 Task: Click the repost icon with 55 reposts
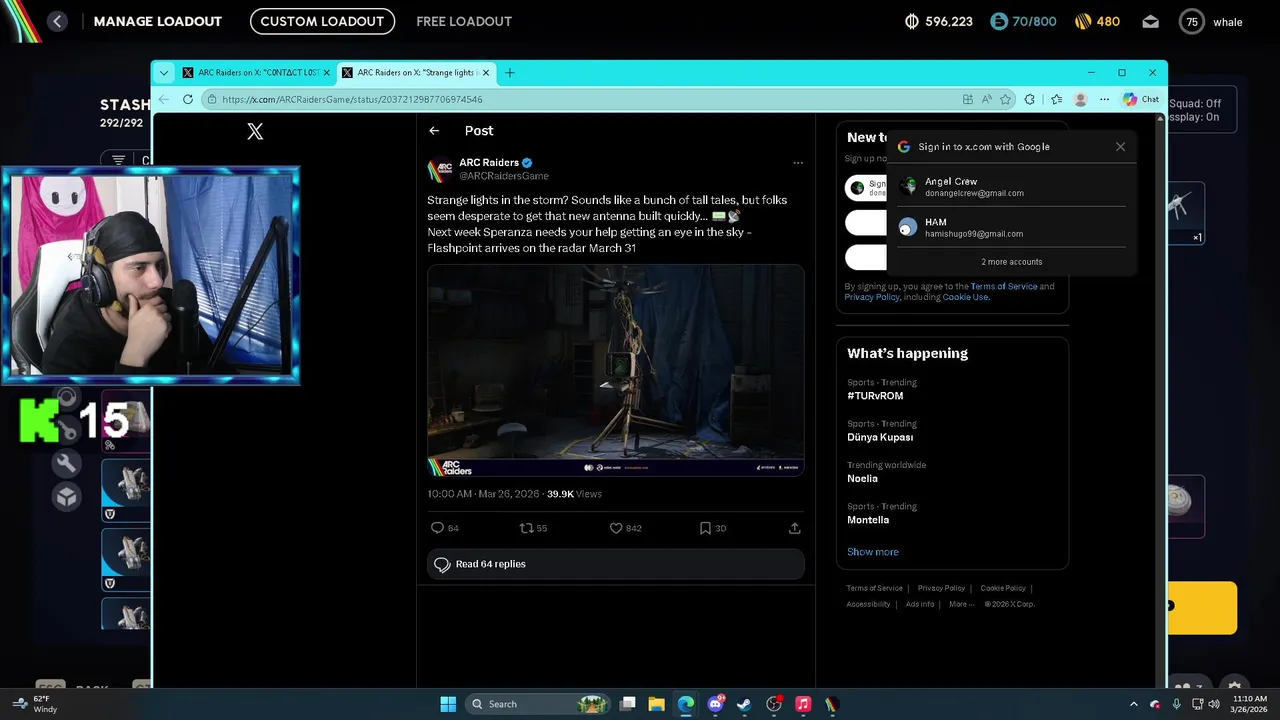[x=526, y=528]
